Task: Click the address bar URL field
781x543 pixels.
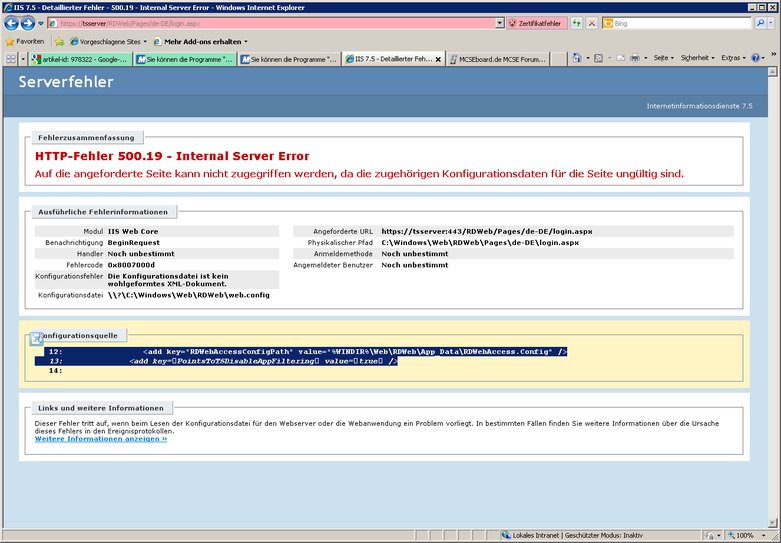Action: 271,23
